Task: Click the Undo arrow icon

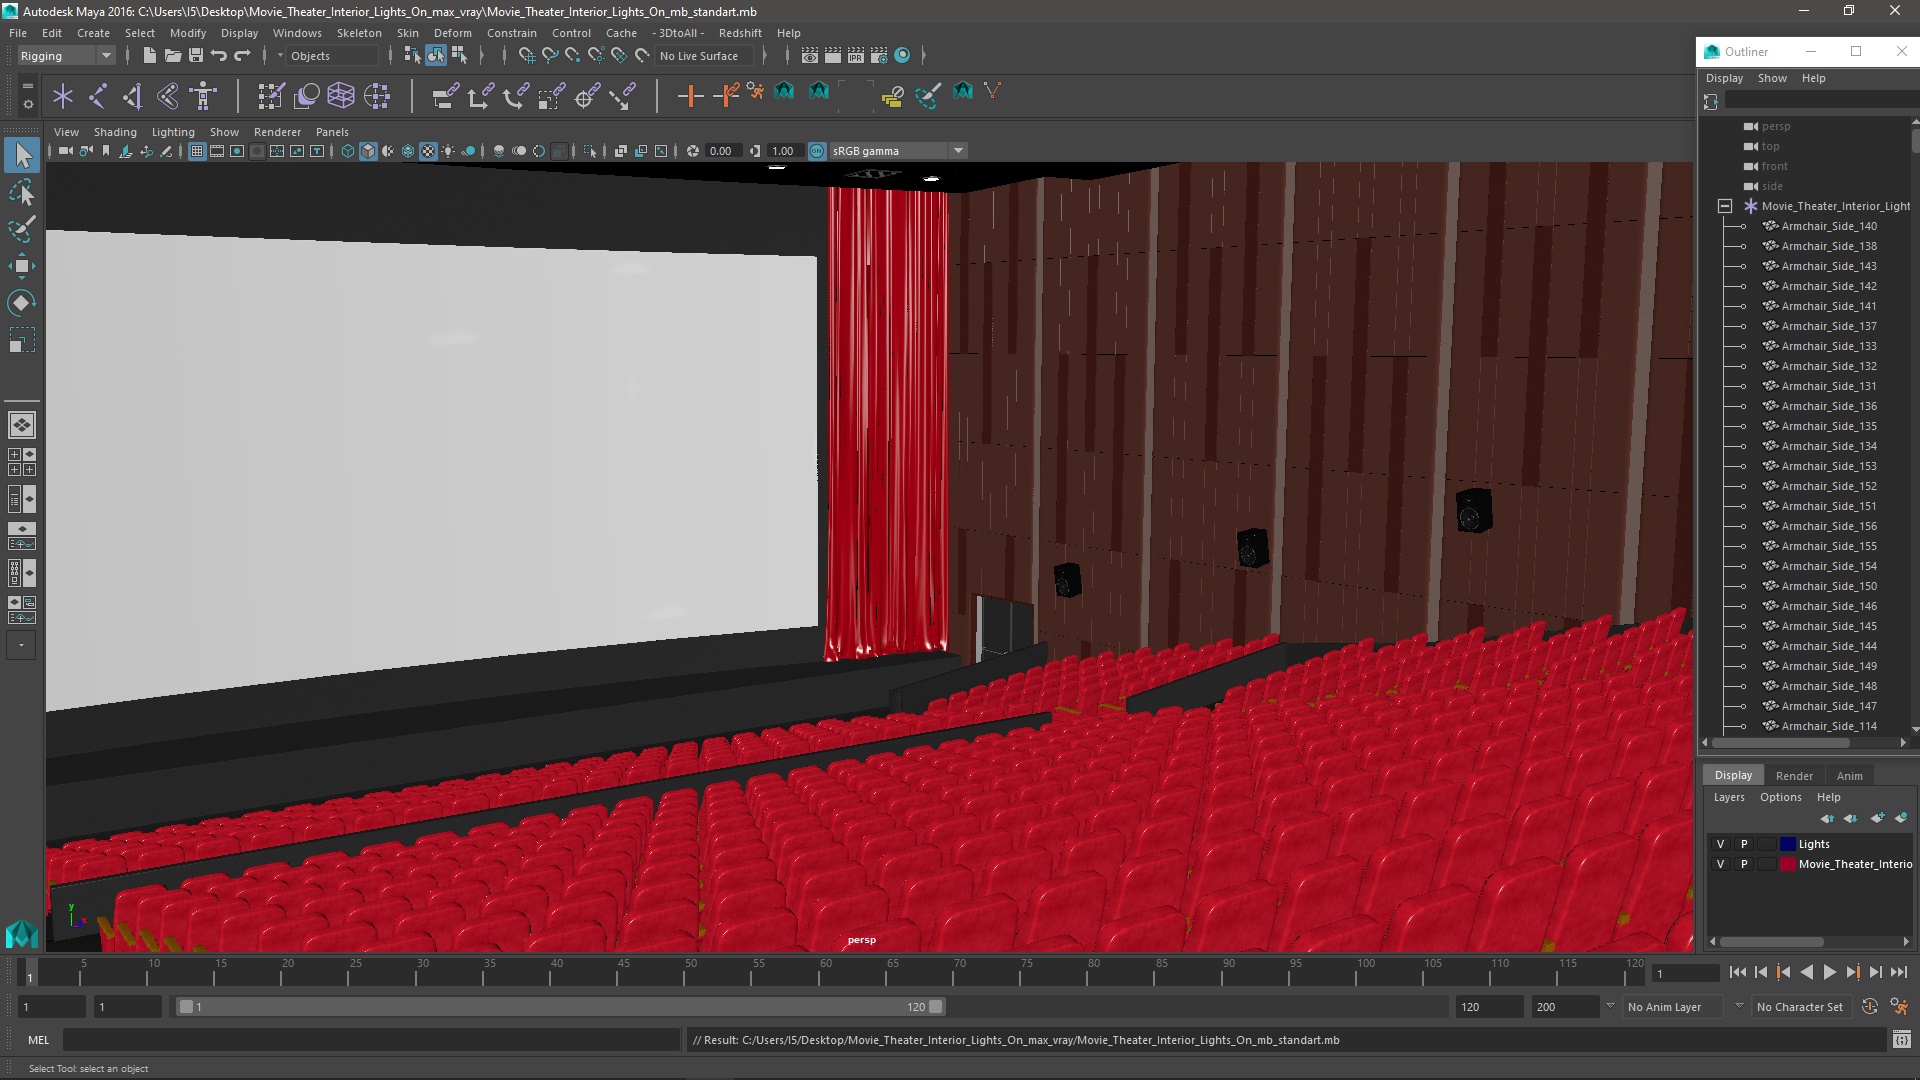Action: pyautogui.click(x=219, y=56)
